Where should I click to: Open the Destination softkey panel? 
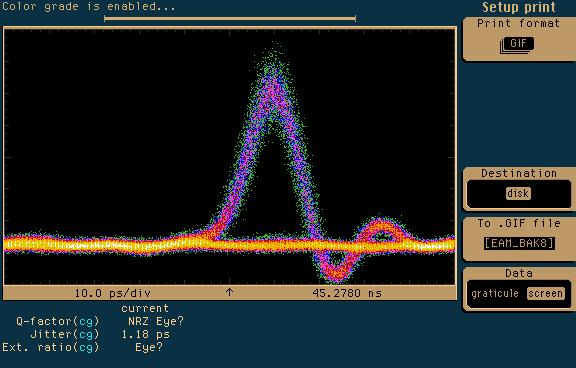[x=519, y=189]
